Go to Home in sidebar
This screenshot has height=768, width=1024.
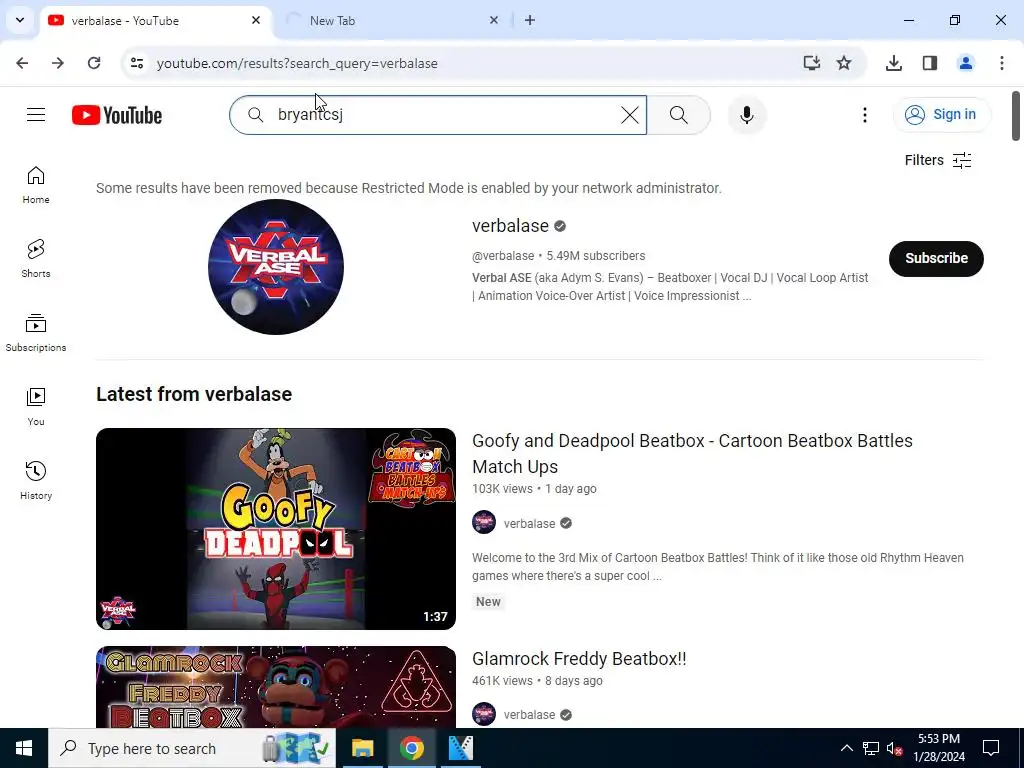(36, 185)
